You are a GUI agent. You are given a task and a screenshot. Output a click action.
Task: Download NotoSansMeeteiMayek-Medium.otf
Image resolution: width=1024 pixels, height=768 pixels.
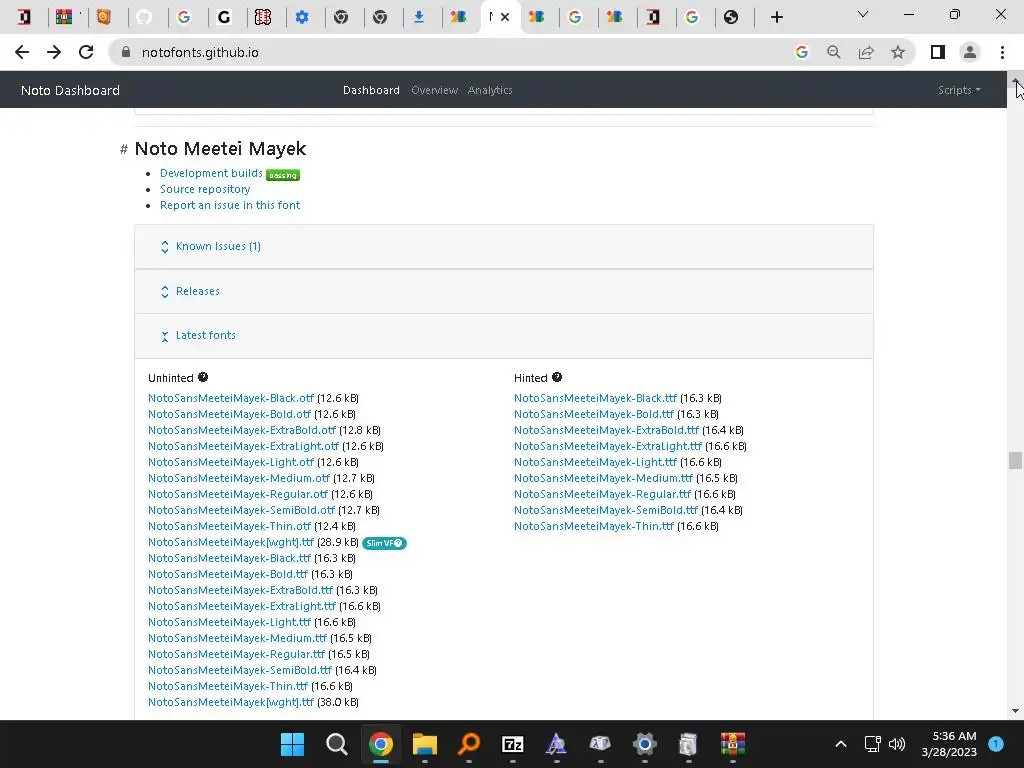pos(239,478)
